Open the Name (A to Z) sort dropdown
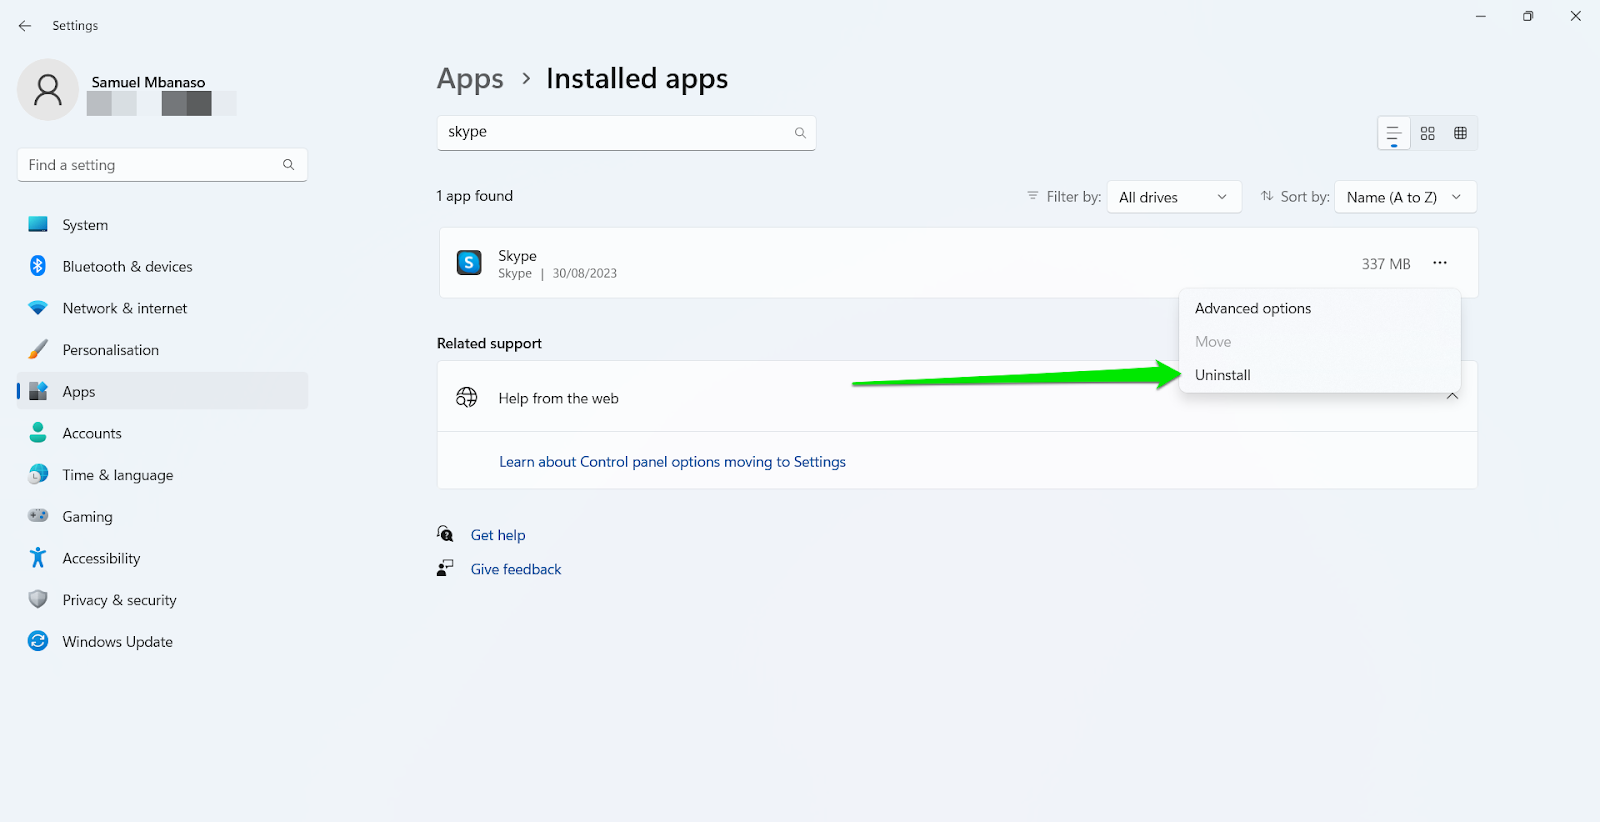1600x822 pixels. pyautogui.click(x=1405, y=197)
